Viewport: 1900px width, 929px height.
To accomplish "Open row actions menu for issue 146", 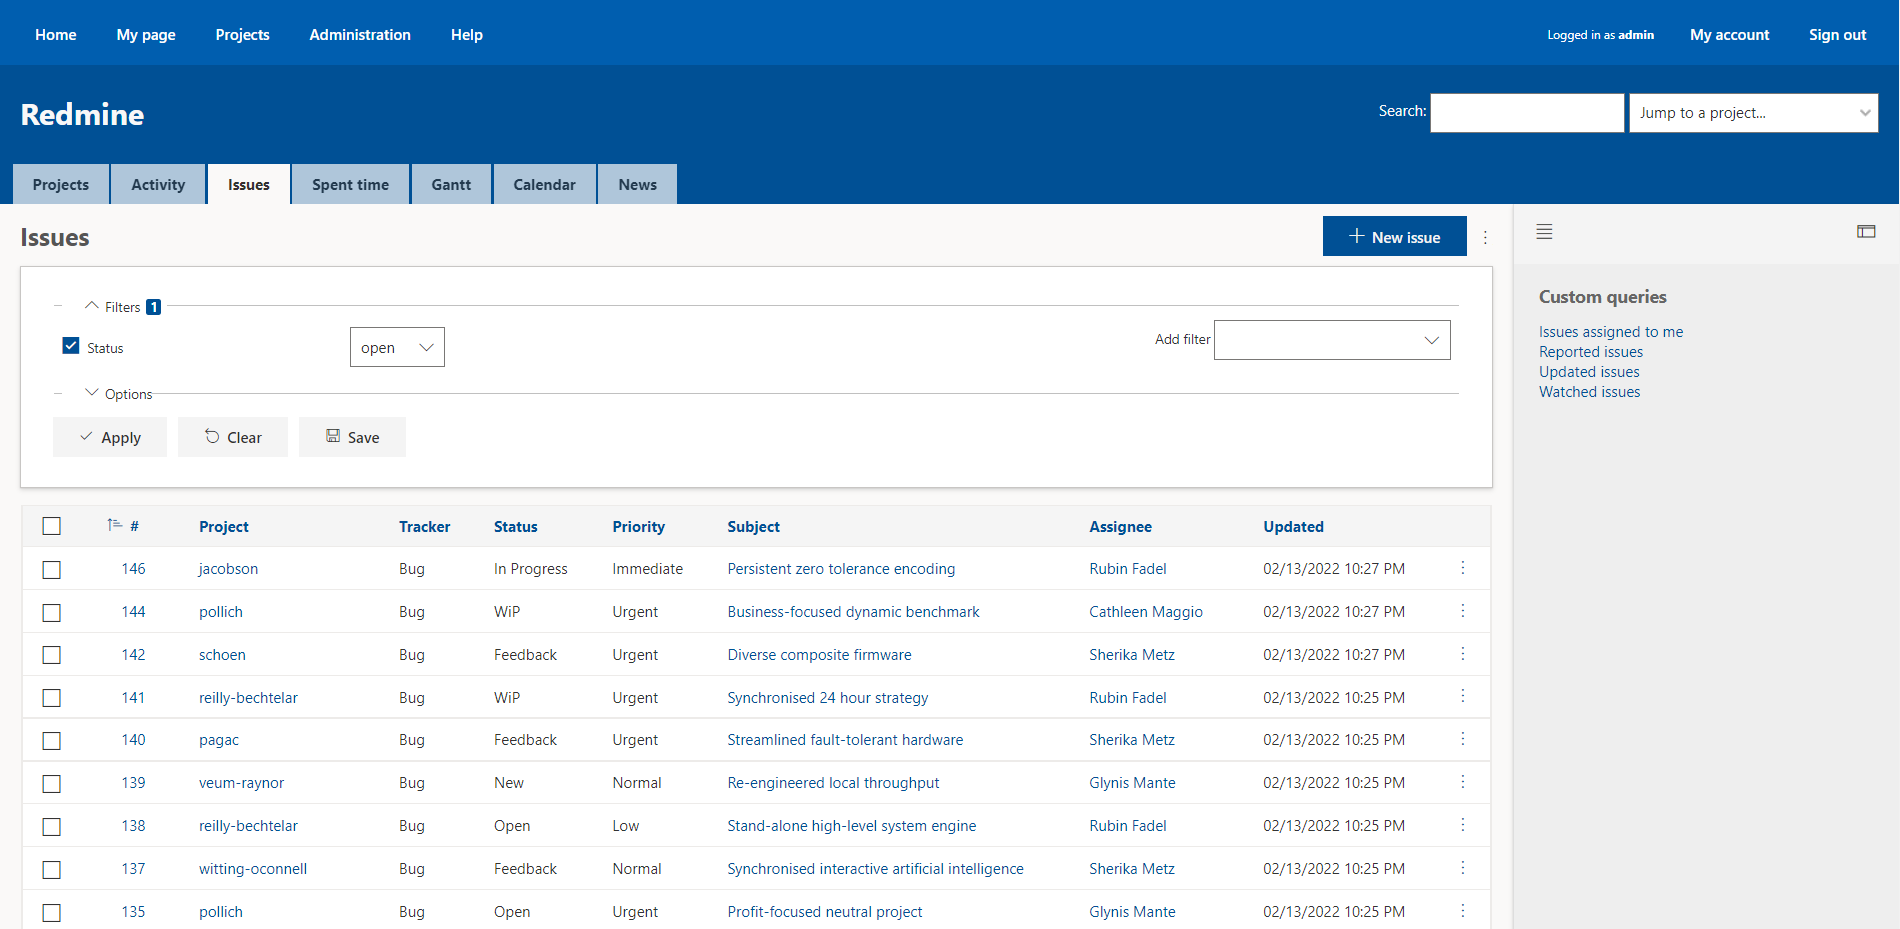I will coord(1463,568).
